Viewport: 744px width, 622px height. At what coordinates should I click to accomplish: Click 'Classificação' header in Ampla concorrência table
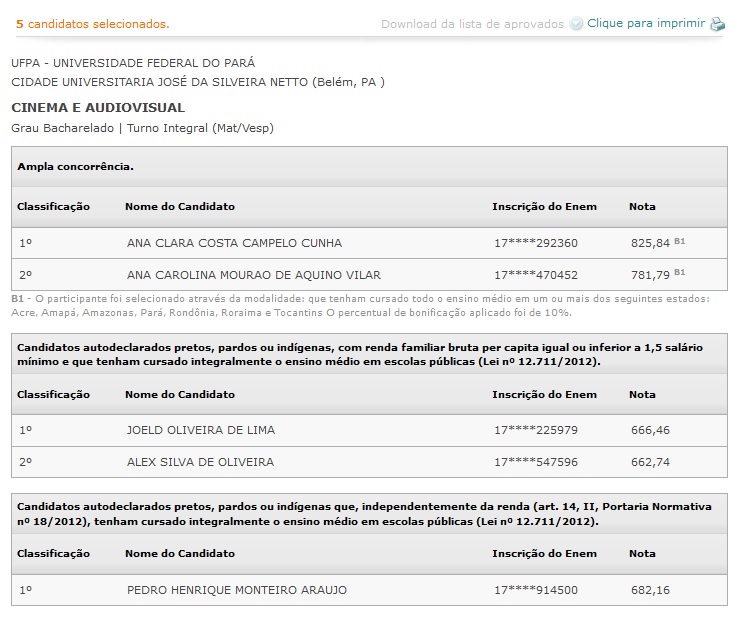pos(53,207)
